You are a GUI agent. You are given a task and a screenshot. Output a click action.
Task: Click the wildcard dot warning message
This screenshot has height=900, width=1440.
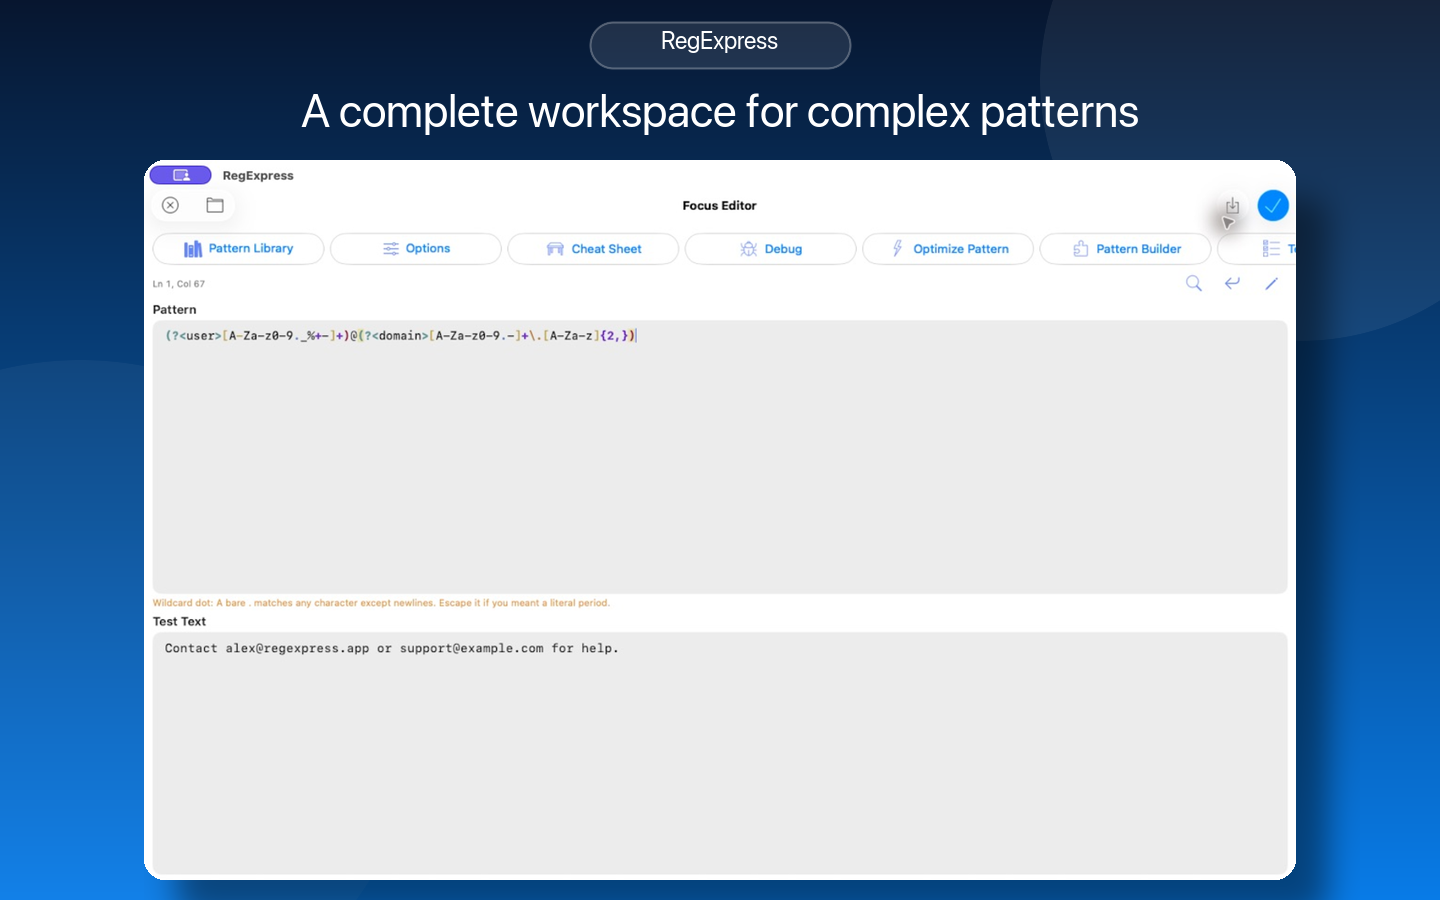coord(381,603)
